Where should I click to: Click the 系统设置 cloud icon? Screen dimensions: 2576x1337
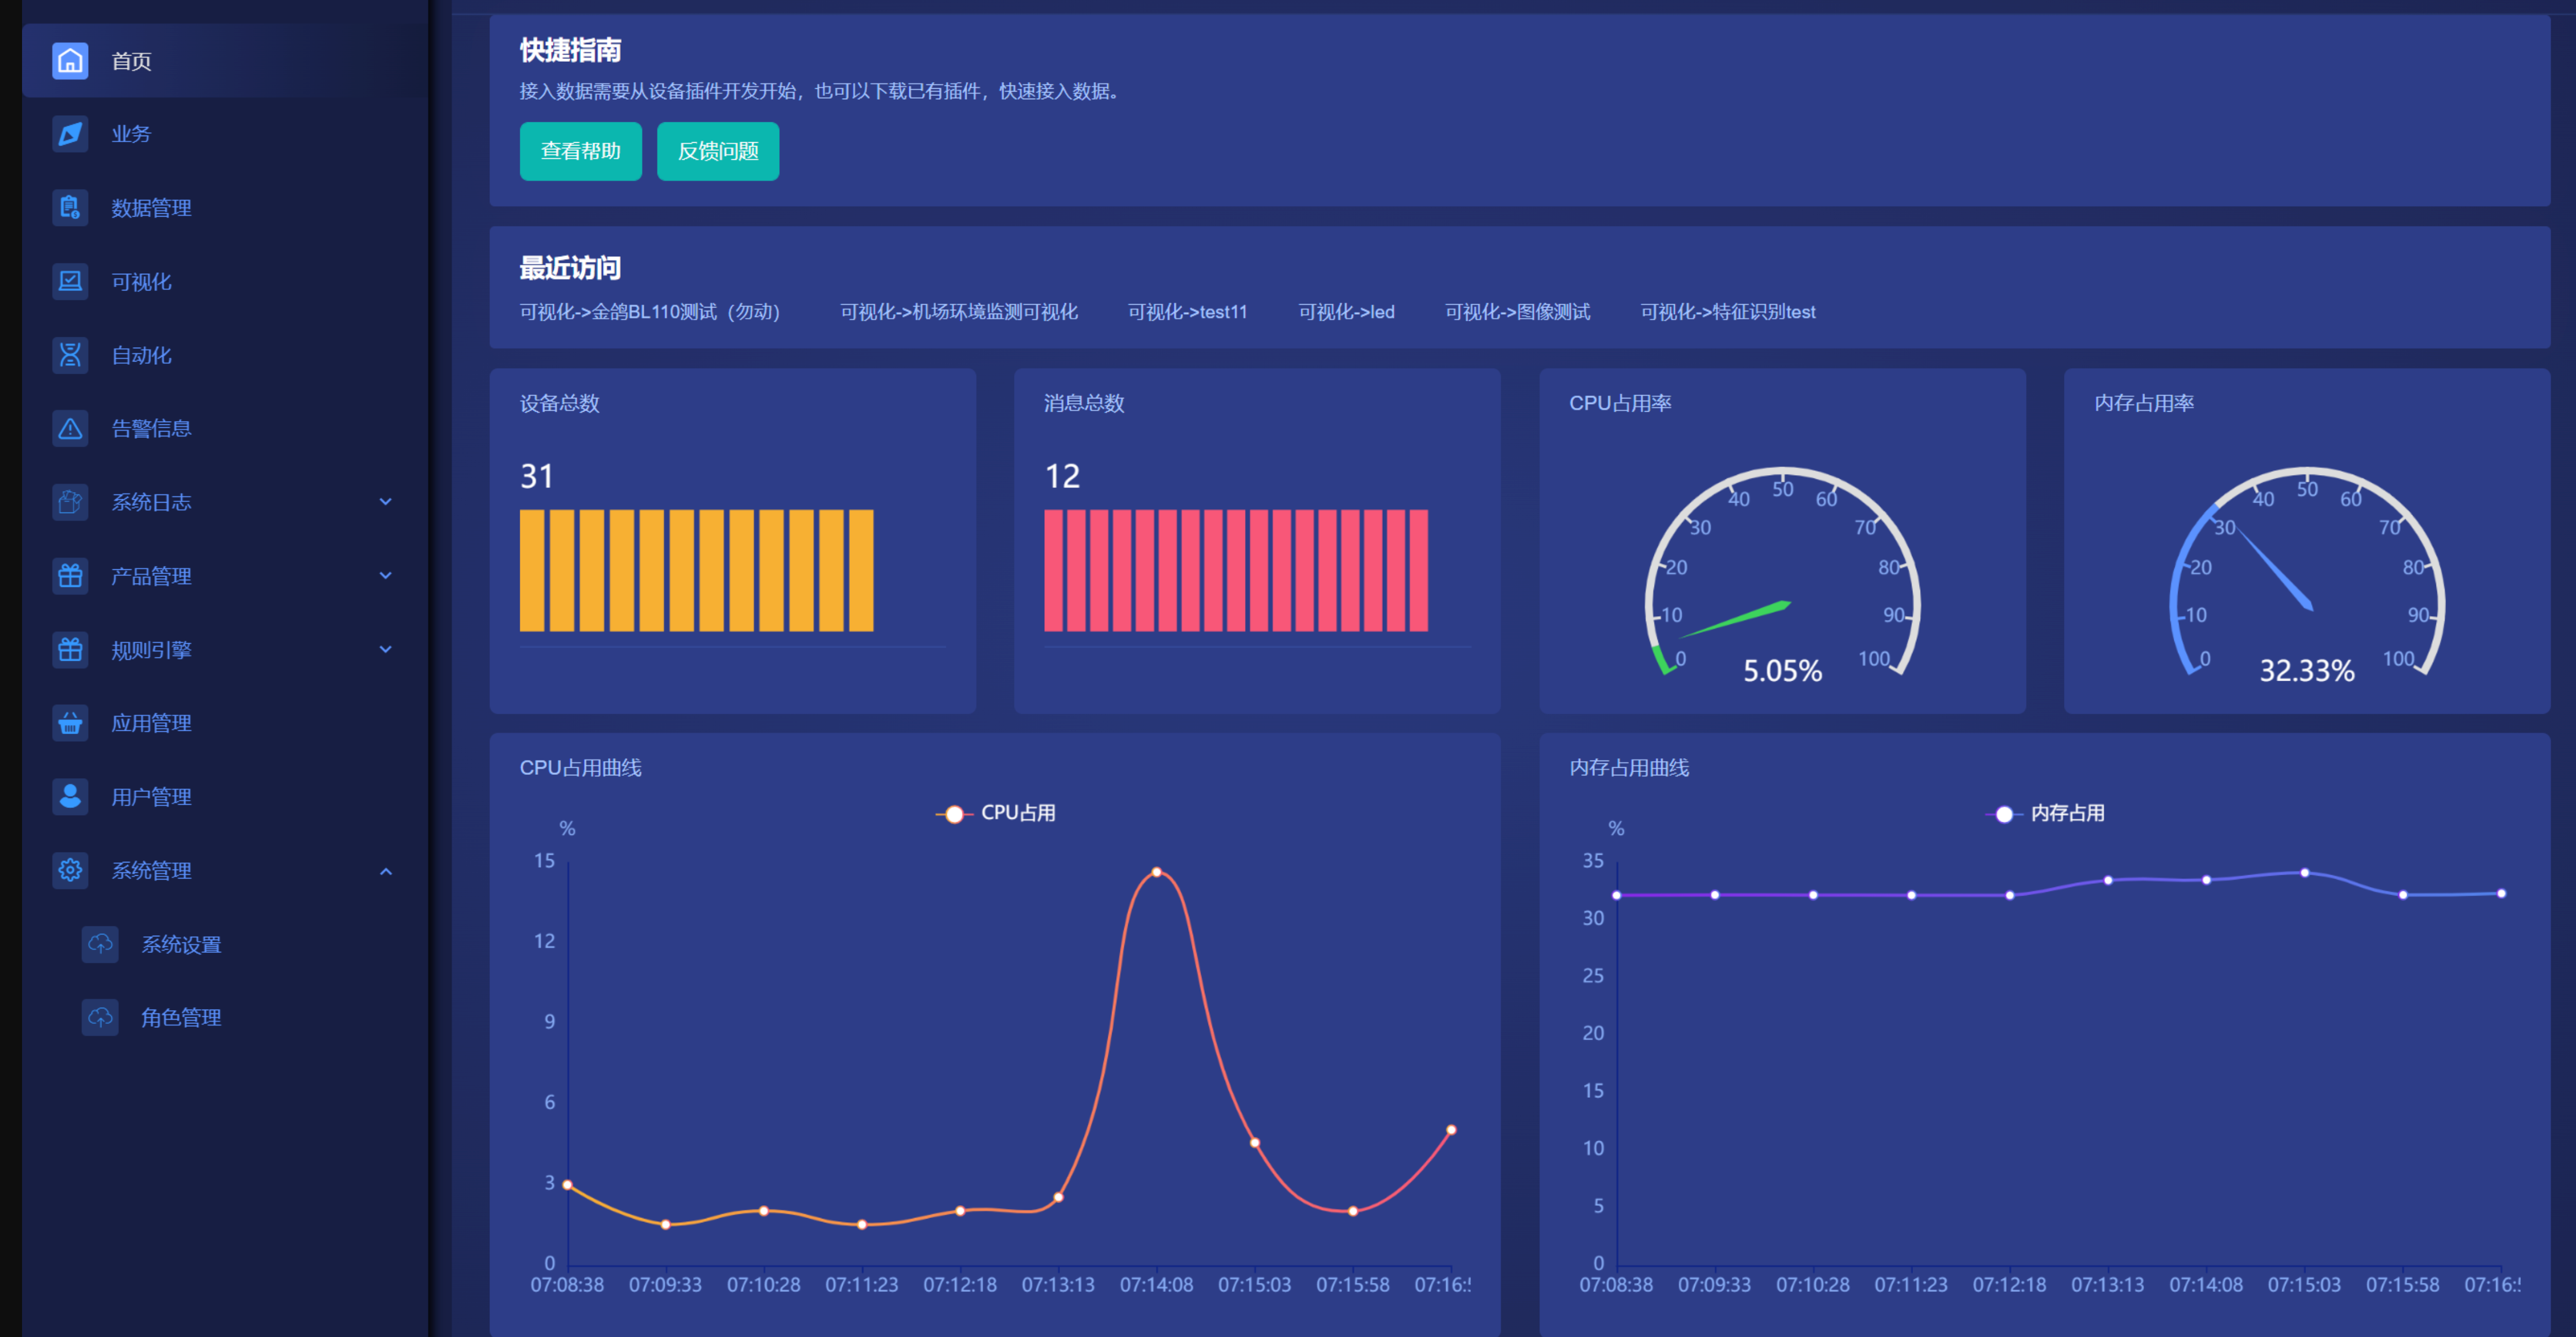pyautogui.click(x=100, y=944)
